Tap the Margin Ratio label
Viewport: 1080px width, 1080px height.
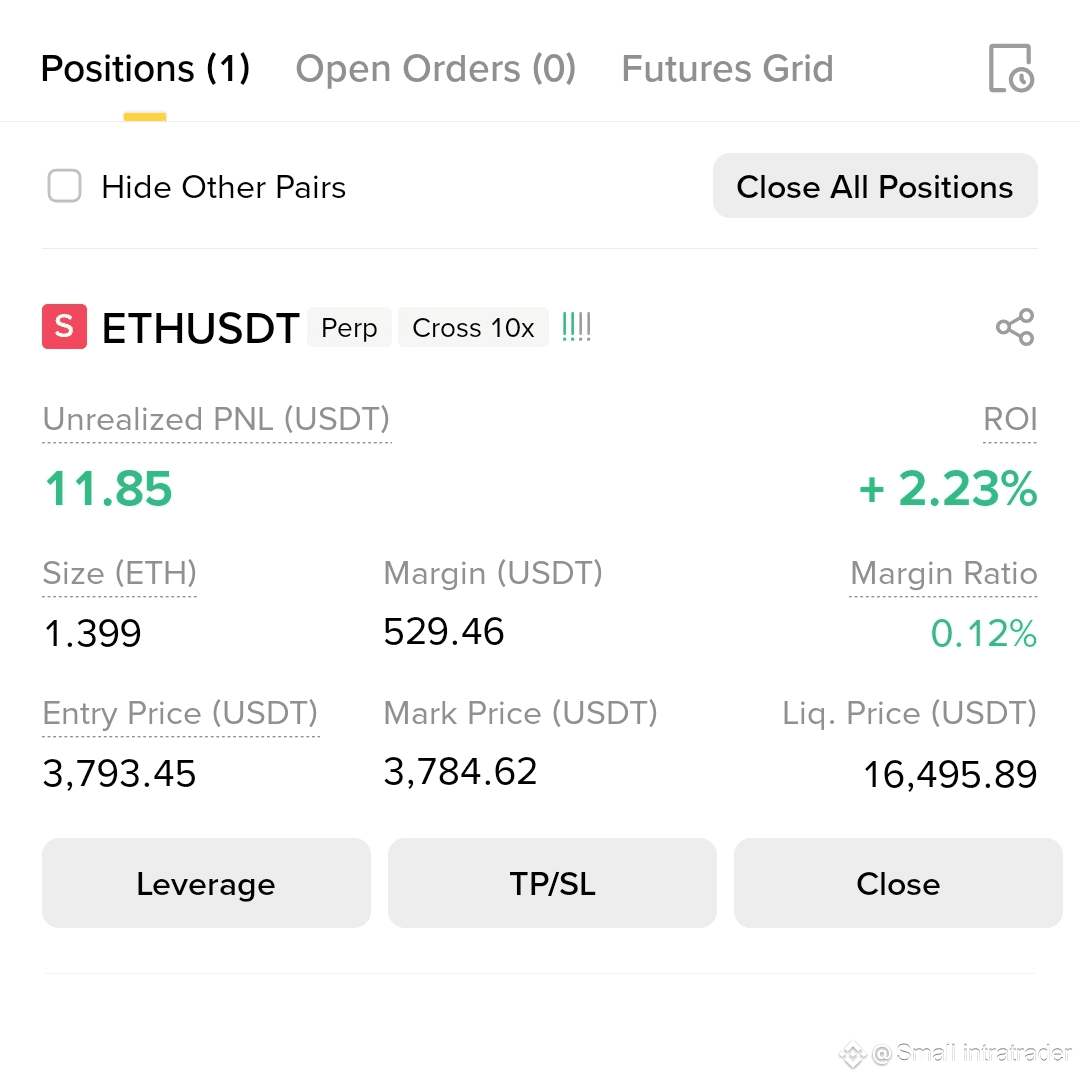tap(944, 574)
